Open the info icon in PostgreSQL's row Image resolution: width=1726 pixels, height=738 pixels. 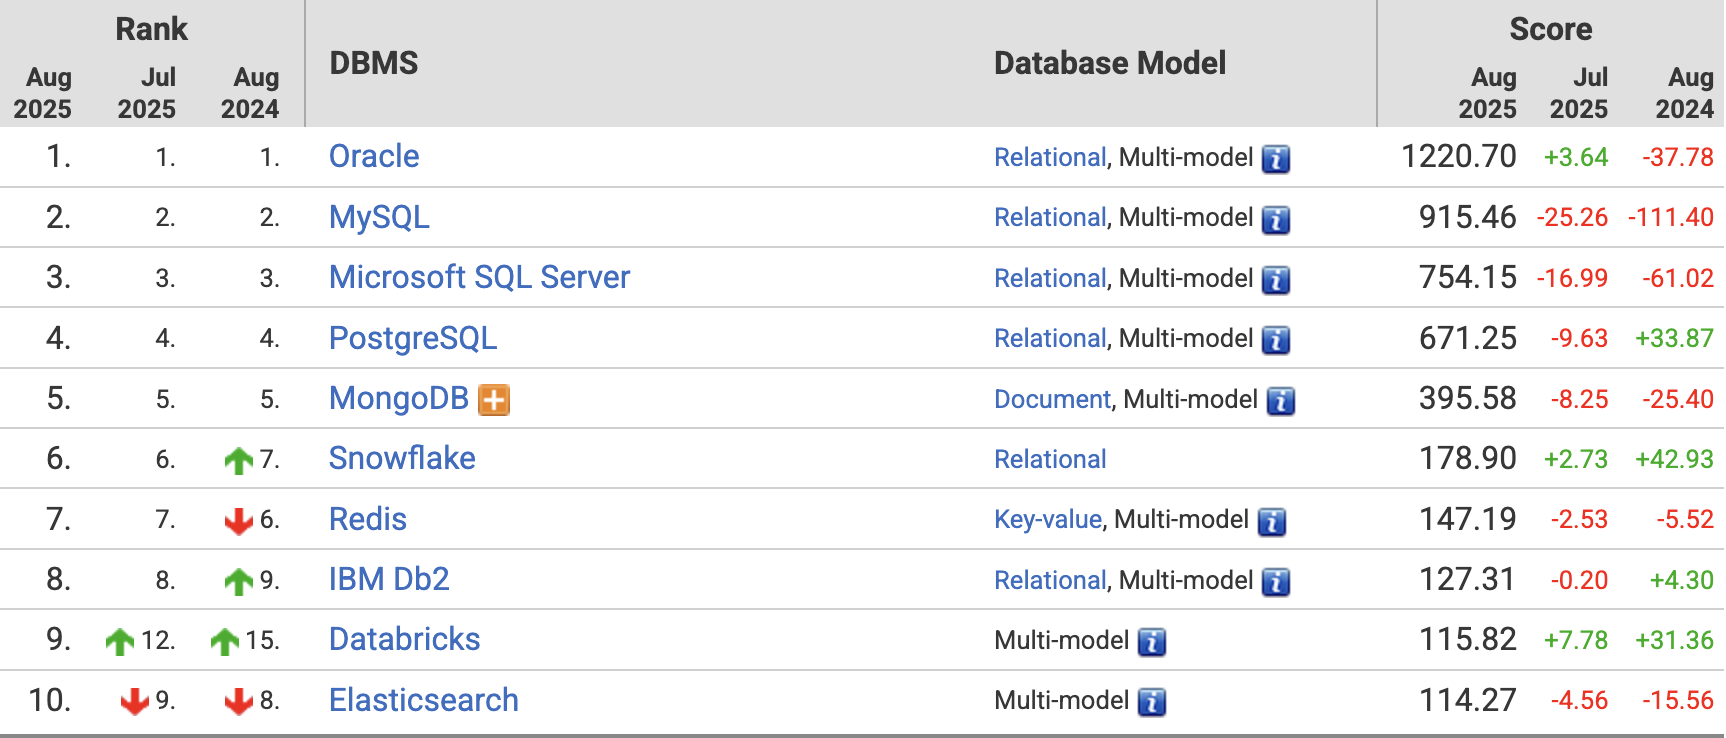[x=1275, y=340]
